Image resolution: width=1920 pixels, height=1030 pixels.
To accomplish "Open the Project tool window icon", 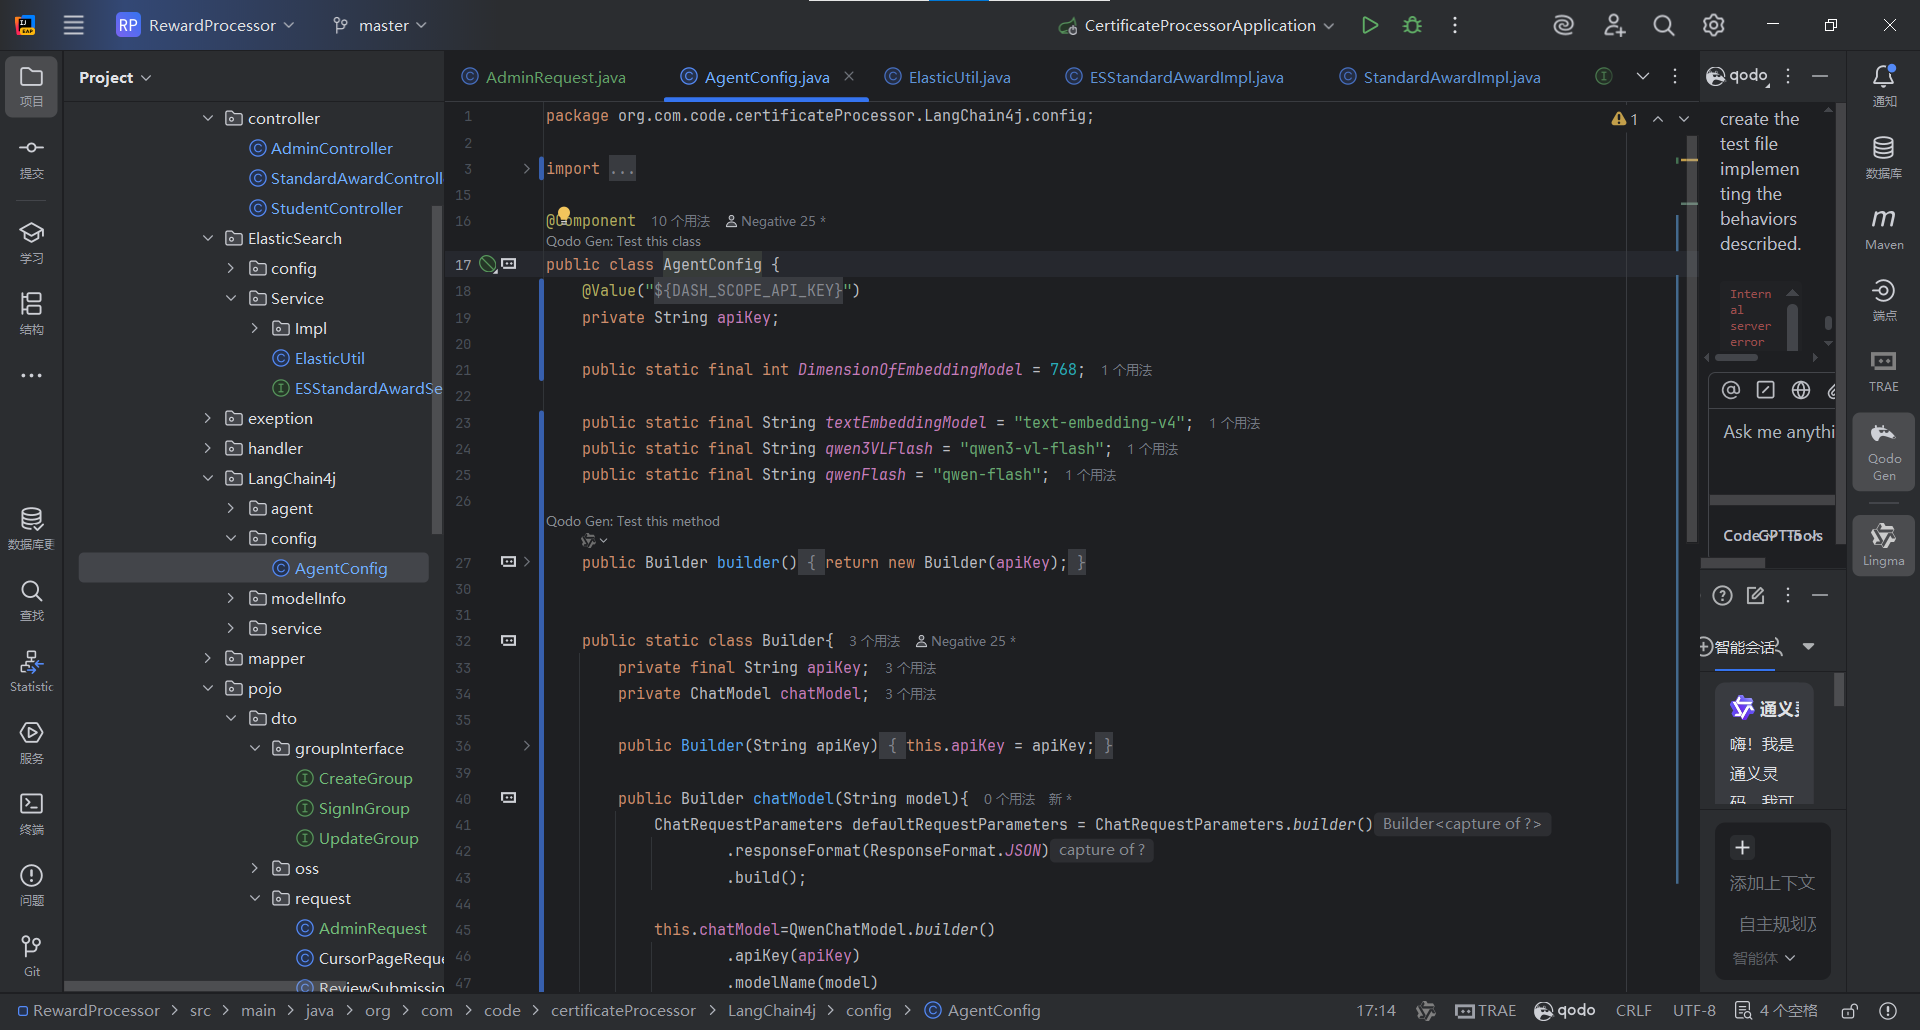I will [31, 86].
